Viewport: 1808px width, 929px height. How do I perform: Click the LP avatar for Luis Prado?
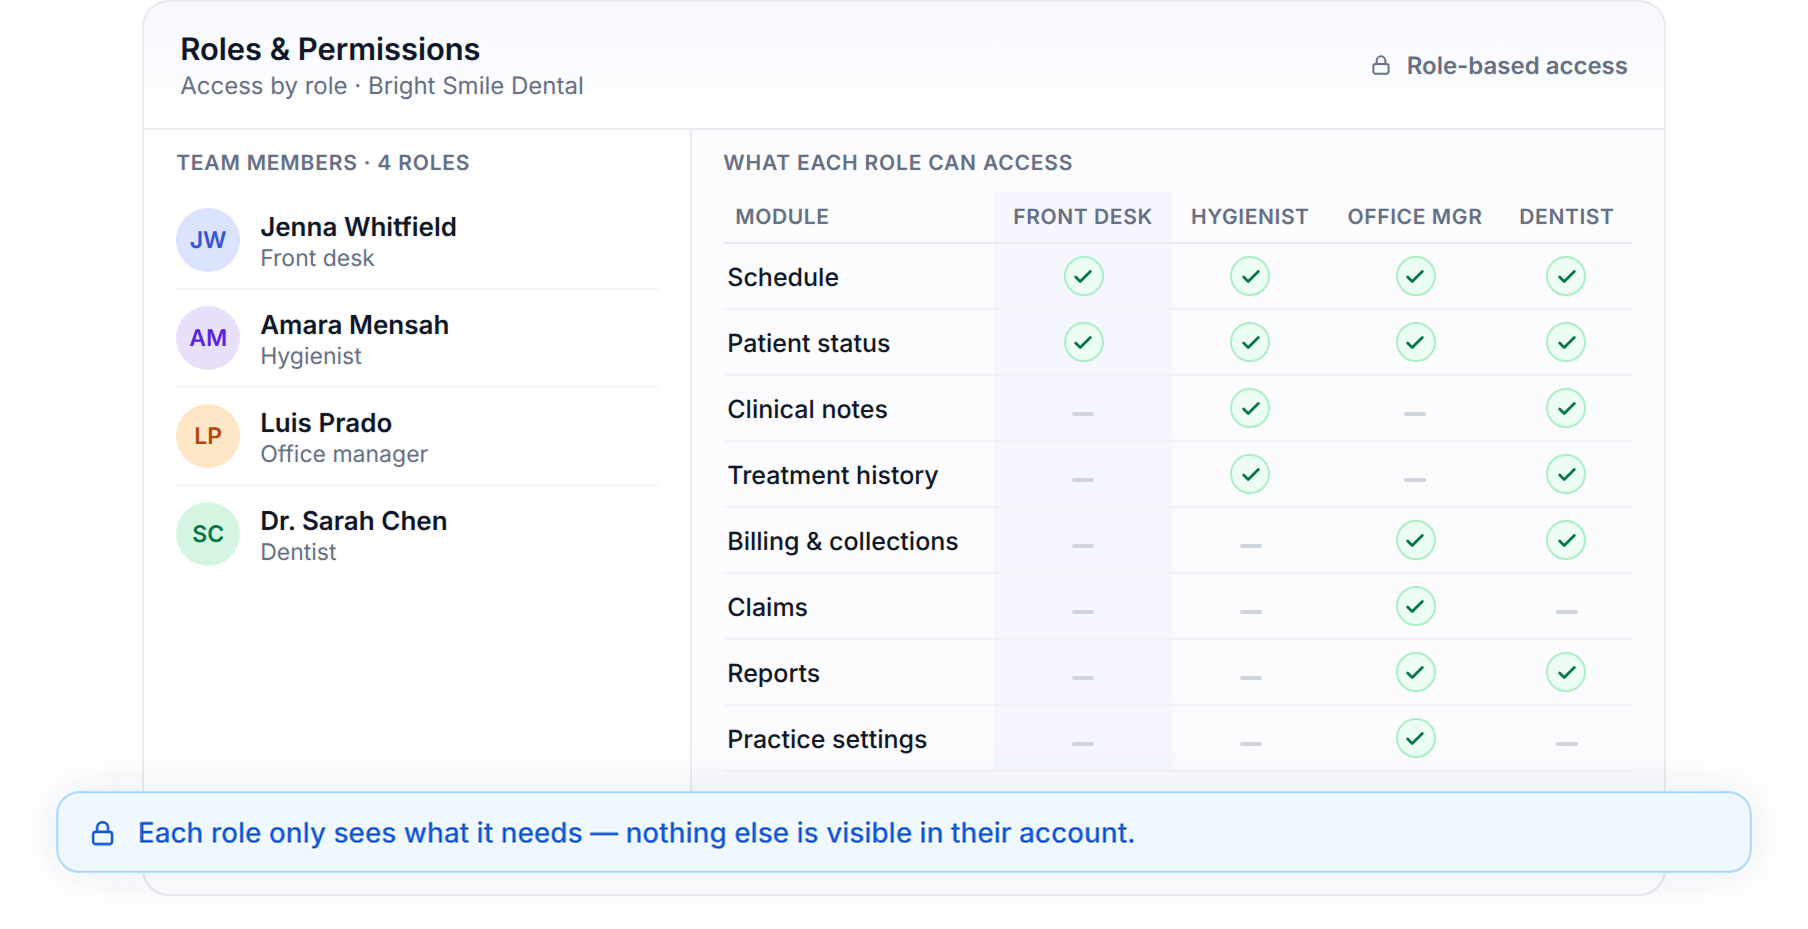[208, 436]
